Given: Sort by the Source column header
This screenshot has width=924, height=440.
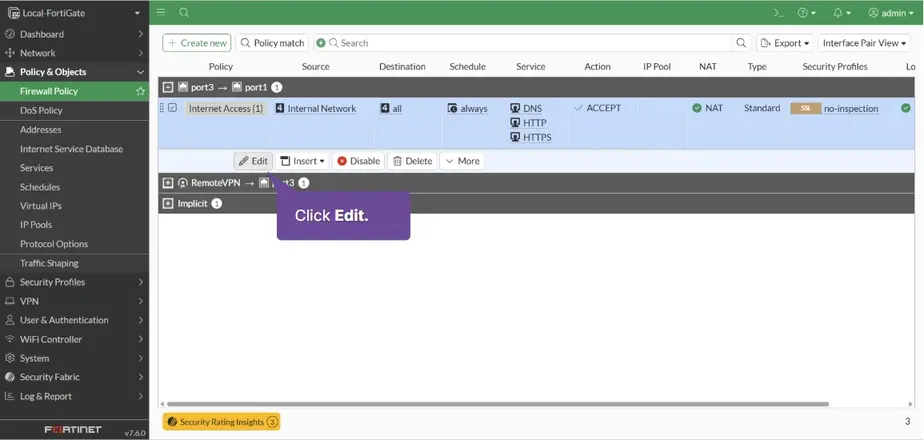Looking at the screenshot, I should [315, 67].
